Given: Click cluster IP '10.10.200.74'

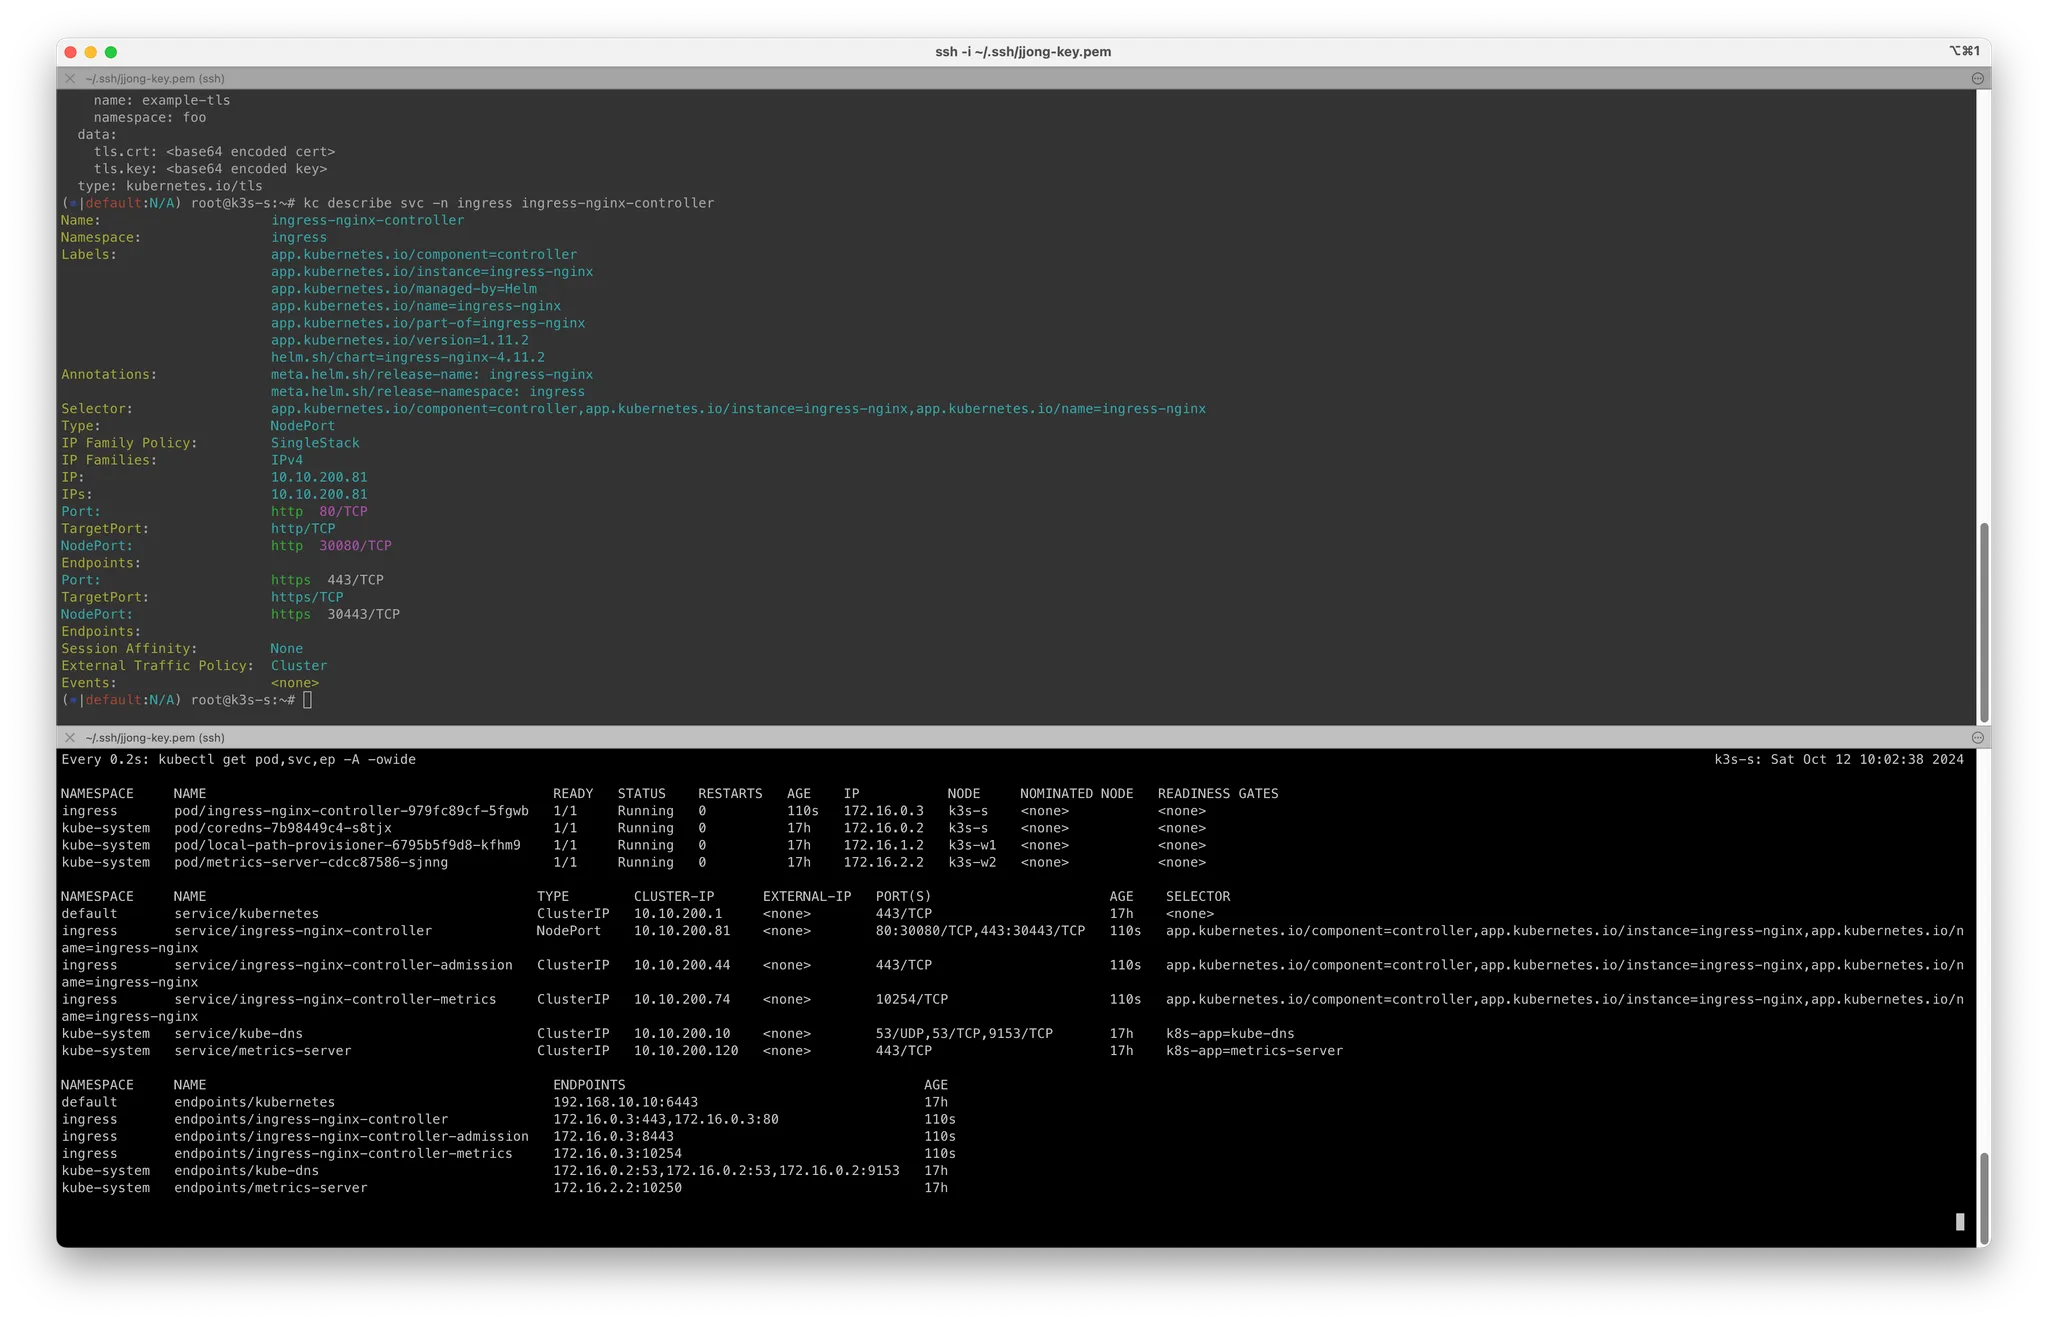Looking at the screenshot, I should click(681, 999).
